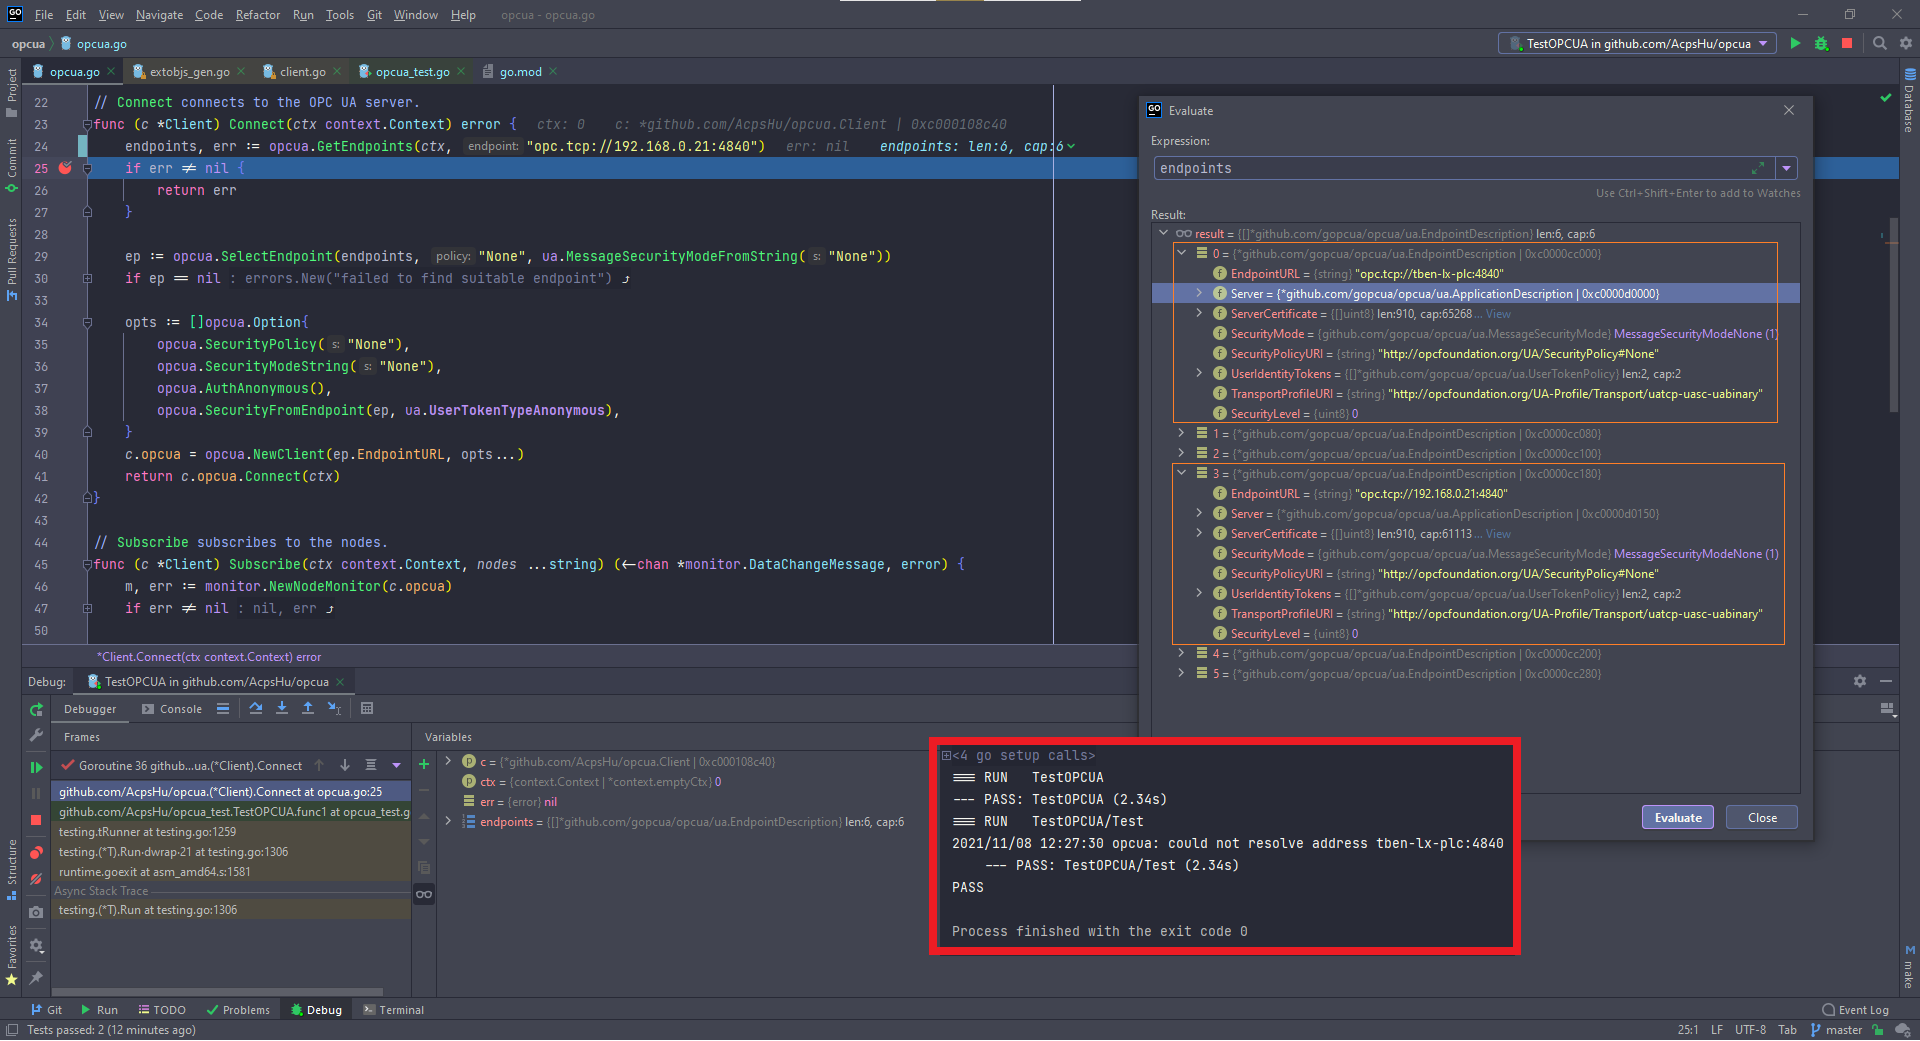Resume program with the green resume icon
The height and width of the screenshot is (1041, 1920).
[x=36, y=767]
